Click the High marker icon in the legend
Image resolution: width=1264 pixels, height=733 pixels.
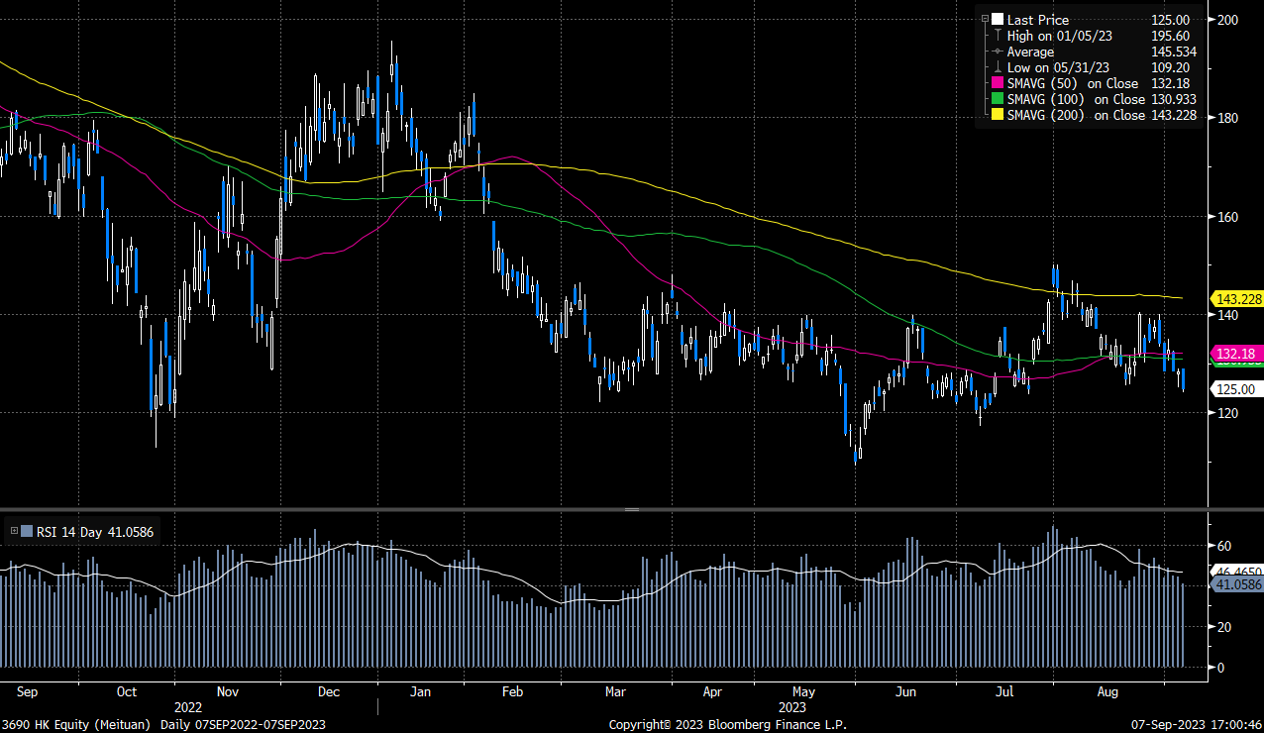click(997, 36)
